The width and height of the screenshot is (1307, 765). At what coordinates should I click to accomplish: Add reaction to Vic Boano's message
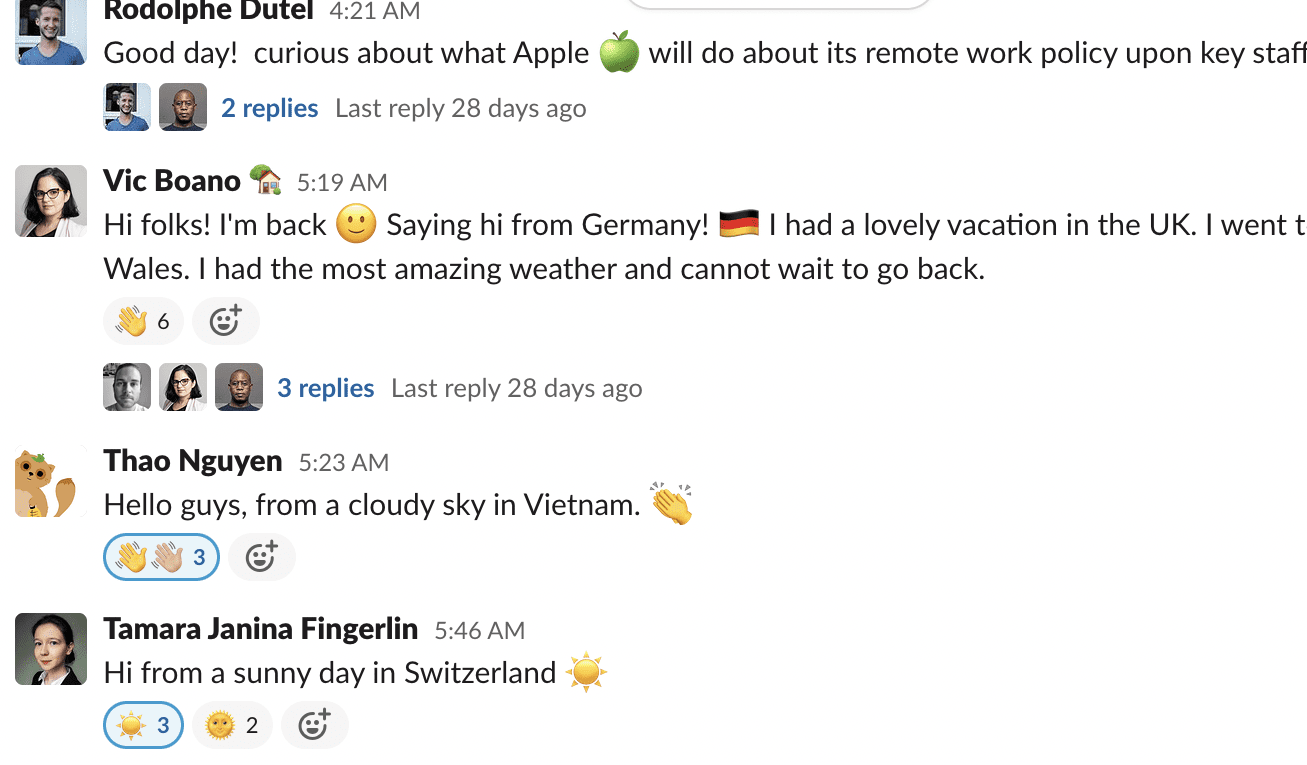coord(225,321)
